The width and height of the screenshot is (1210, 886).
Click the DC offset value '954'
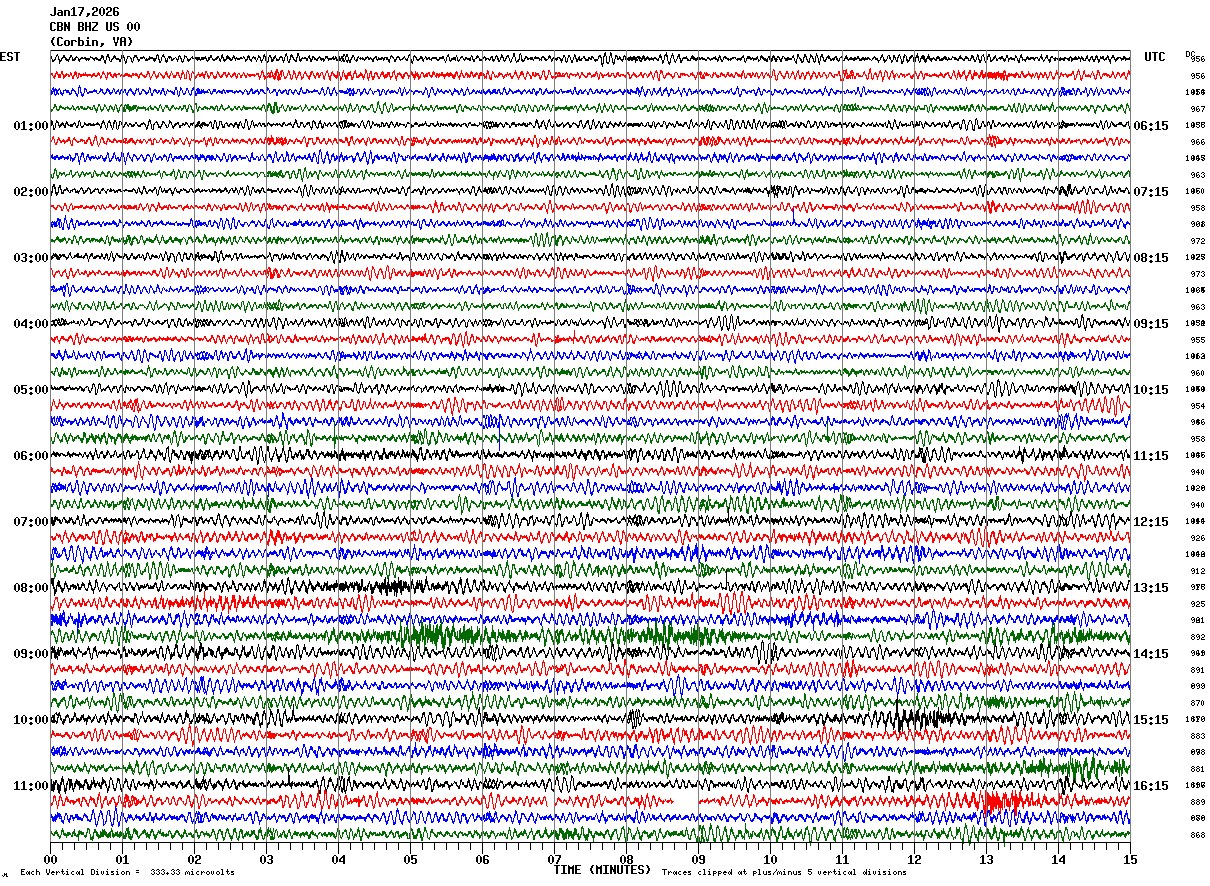click(1197, 406)
